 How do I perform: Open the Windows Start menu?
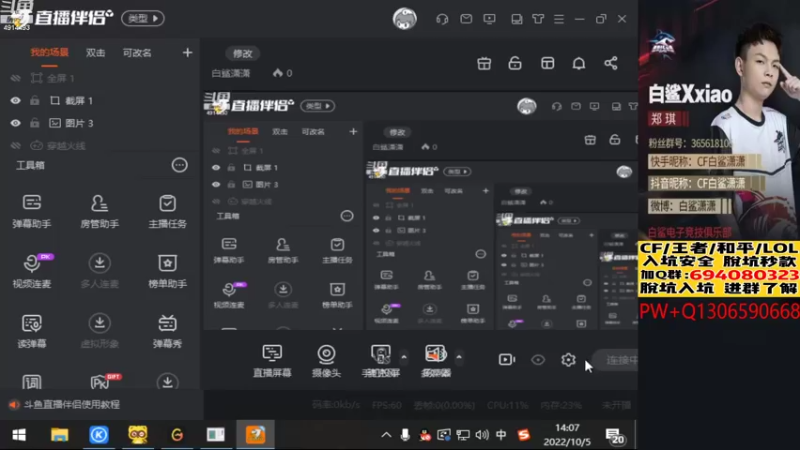pos(19,435)
